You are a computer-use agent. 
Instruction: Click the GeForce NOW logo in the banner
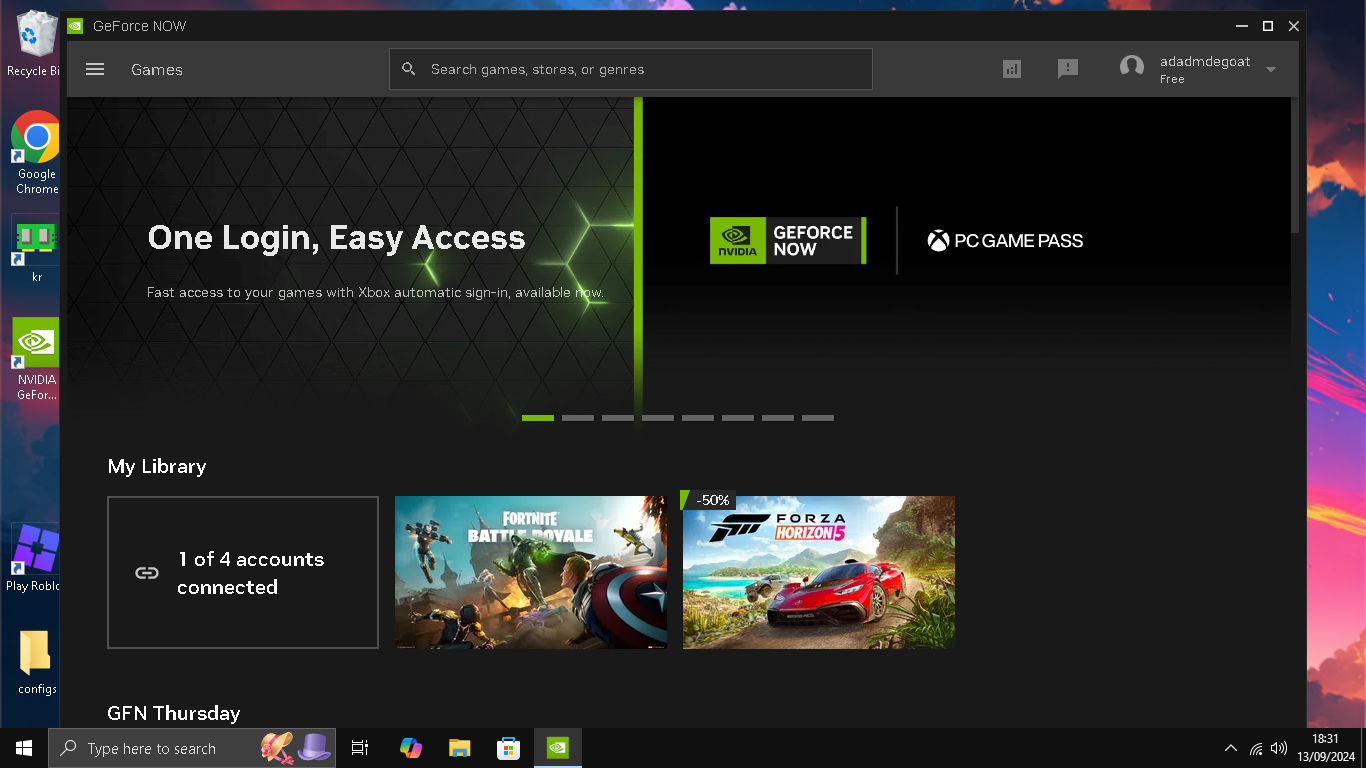(x=788, y=240)
